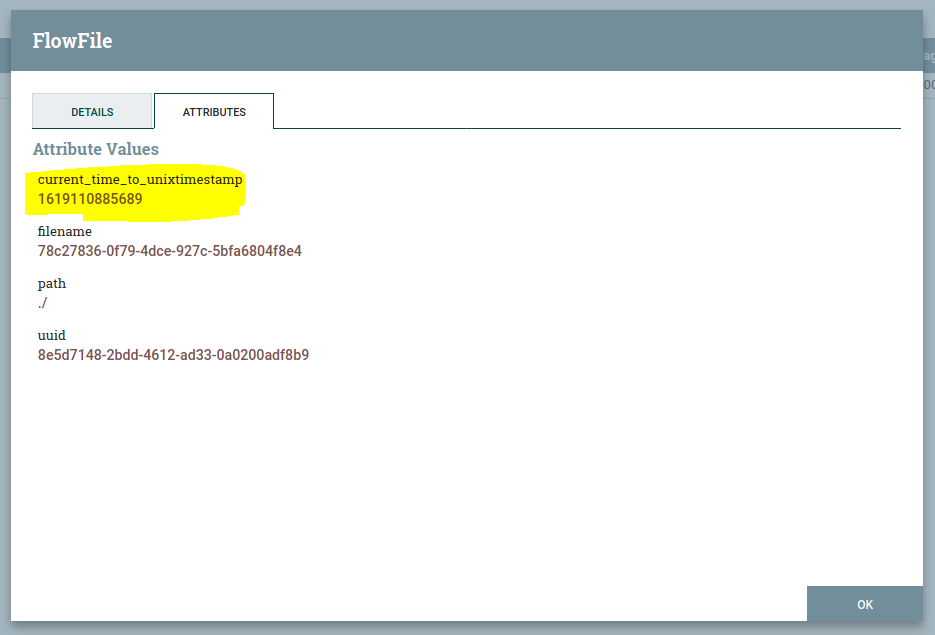Click the Attribute Values heading

point(97,148)
